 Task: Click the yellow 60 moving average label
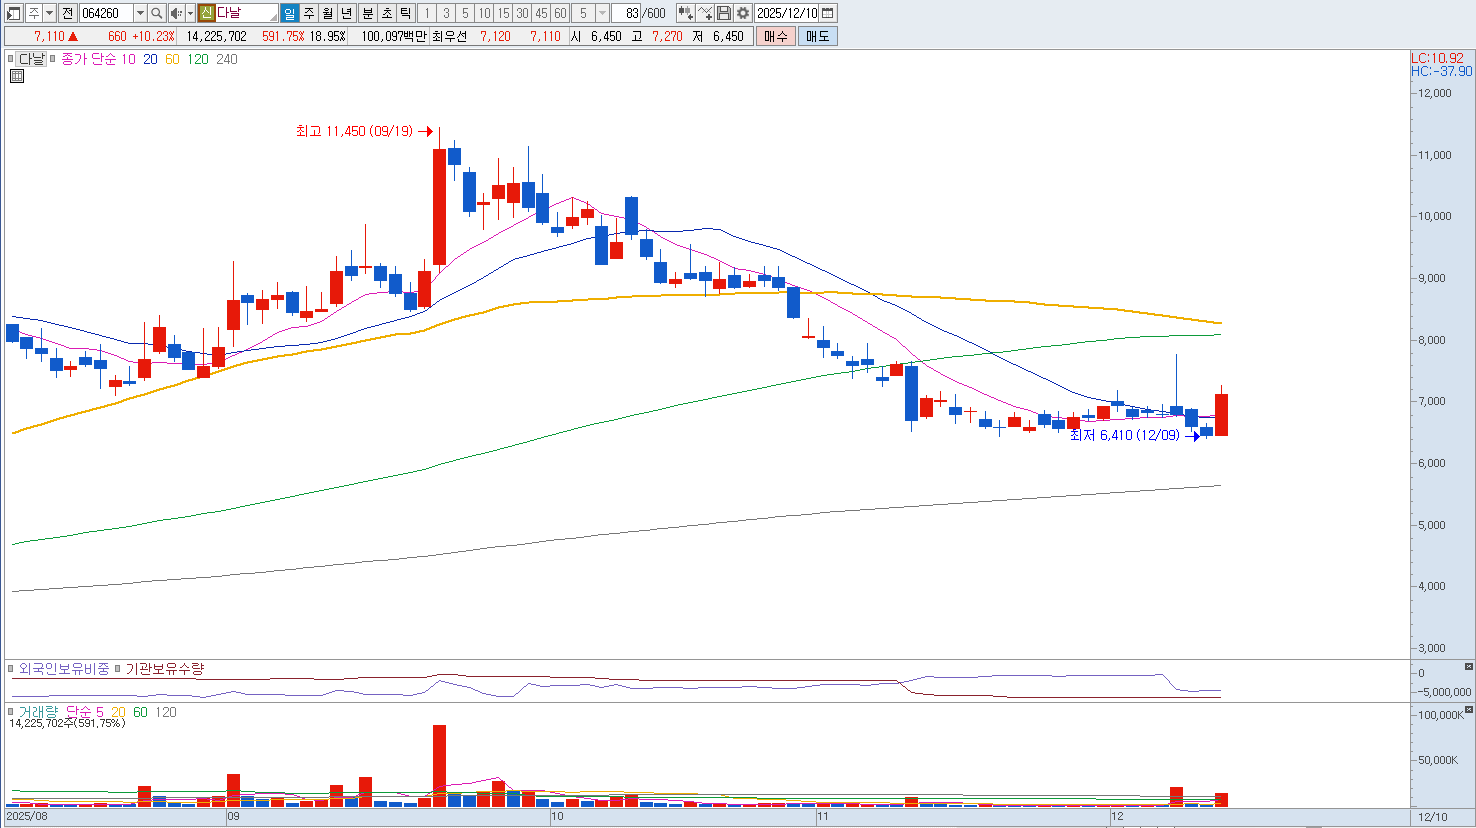(x=172, y=59)
